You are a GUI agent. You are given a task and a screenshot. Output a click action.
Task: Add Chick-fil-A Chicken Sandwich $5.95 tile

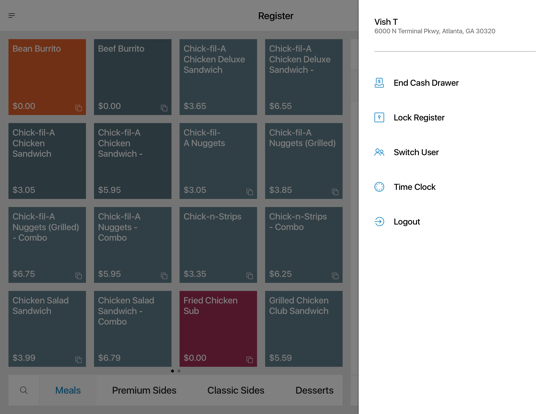click(133, 161)
